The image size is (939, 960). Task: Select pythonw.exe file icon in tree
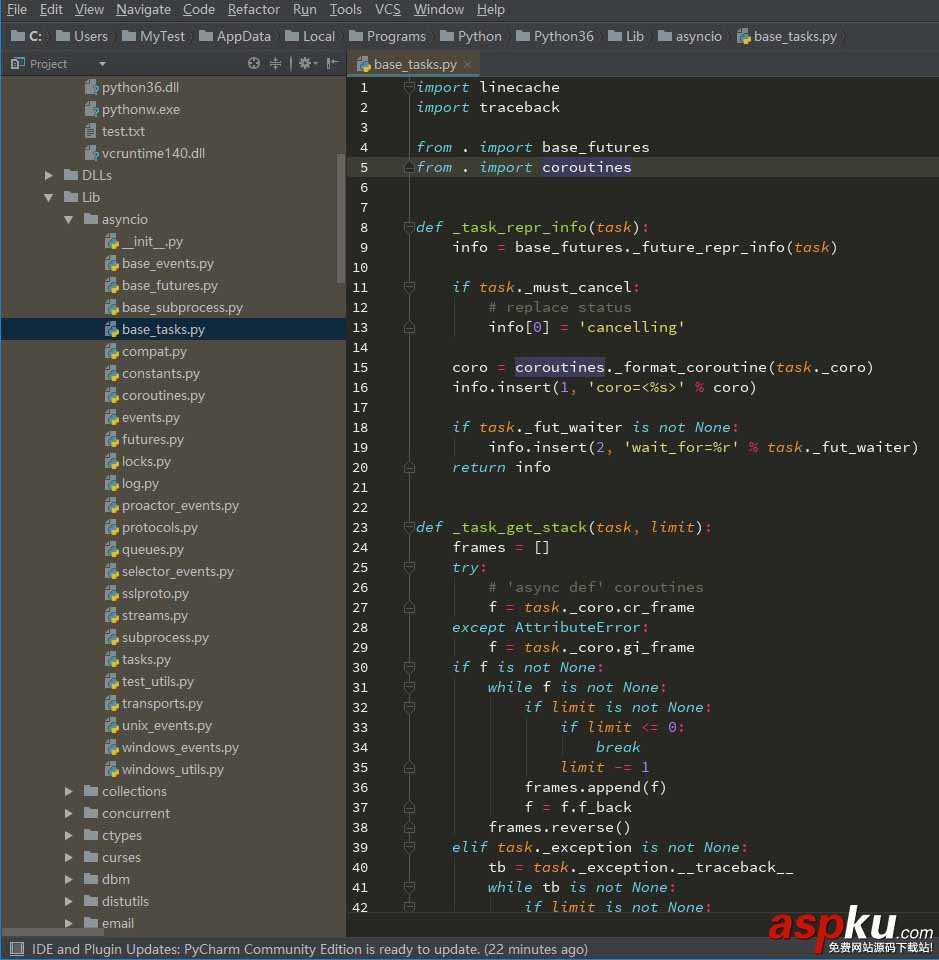click(91, 109)
